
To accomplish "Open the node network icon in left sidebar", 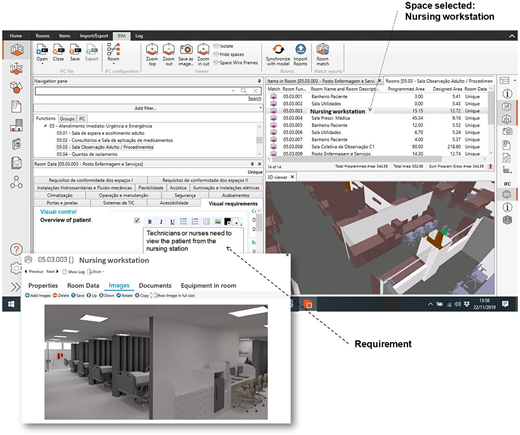I will 16,182.
